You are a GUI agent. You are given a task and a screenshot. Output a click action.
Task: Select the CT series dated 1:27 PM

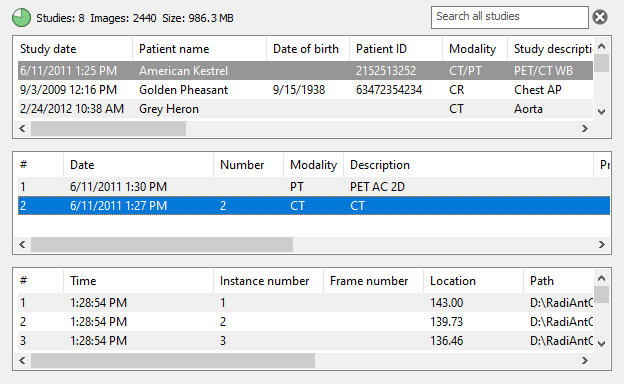point(314,206)
